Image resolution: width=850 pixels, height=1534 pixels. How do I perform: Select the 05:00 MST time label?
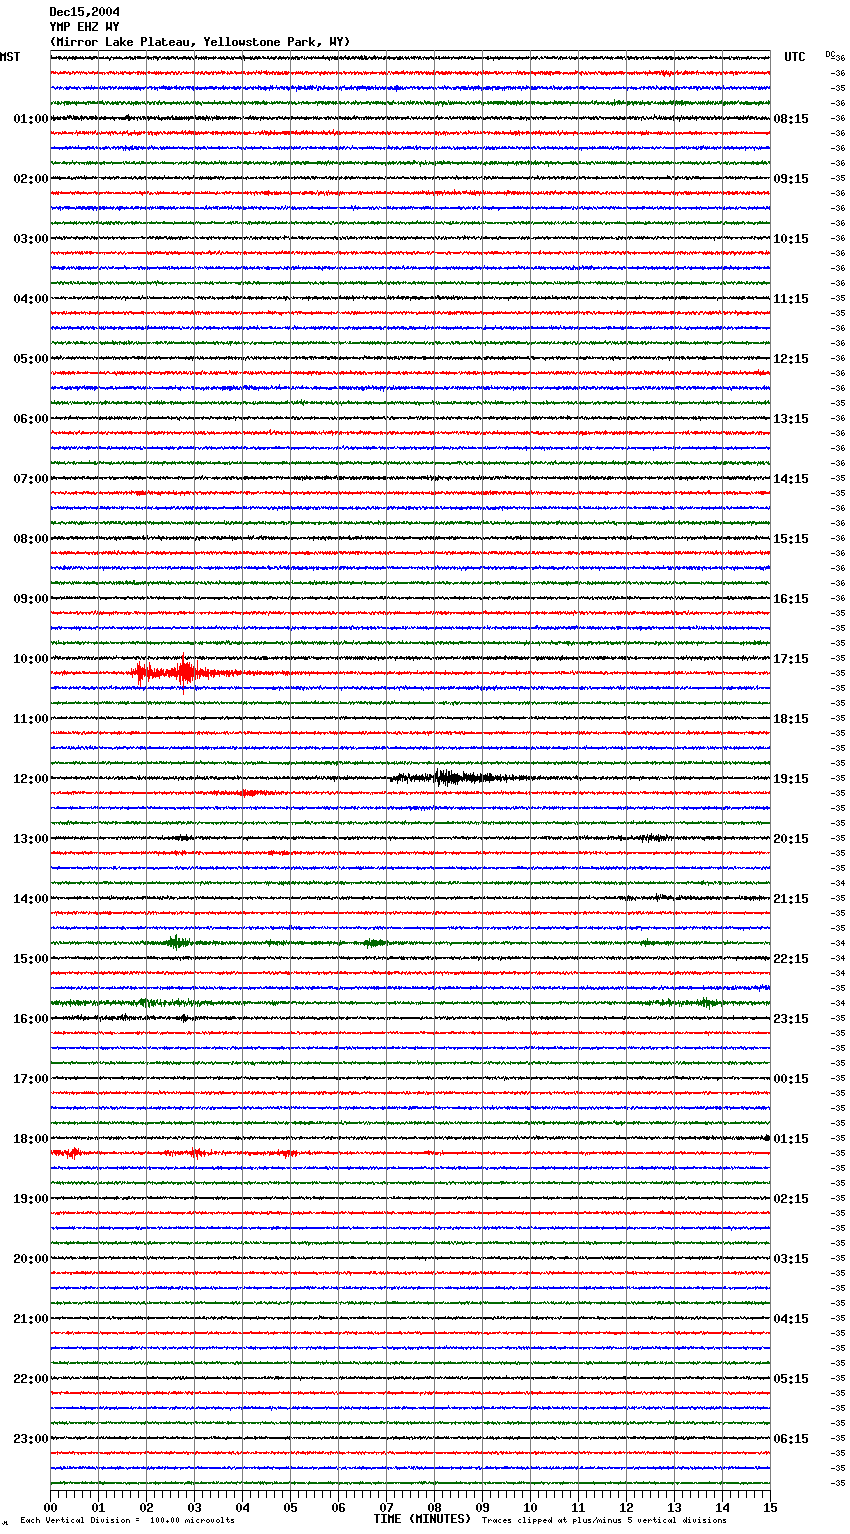30,359
